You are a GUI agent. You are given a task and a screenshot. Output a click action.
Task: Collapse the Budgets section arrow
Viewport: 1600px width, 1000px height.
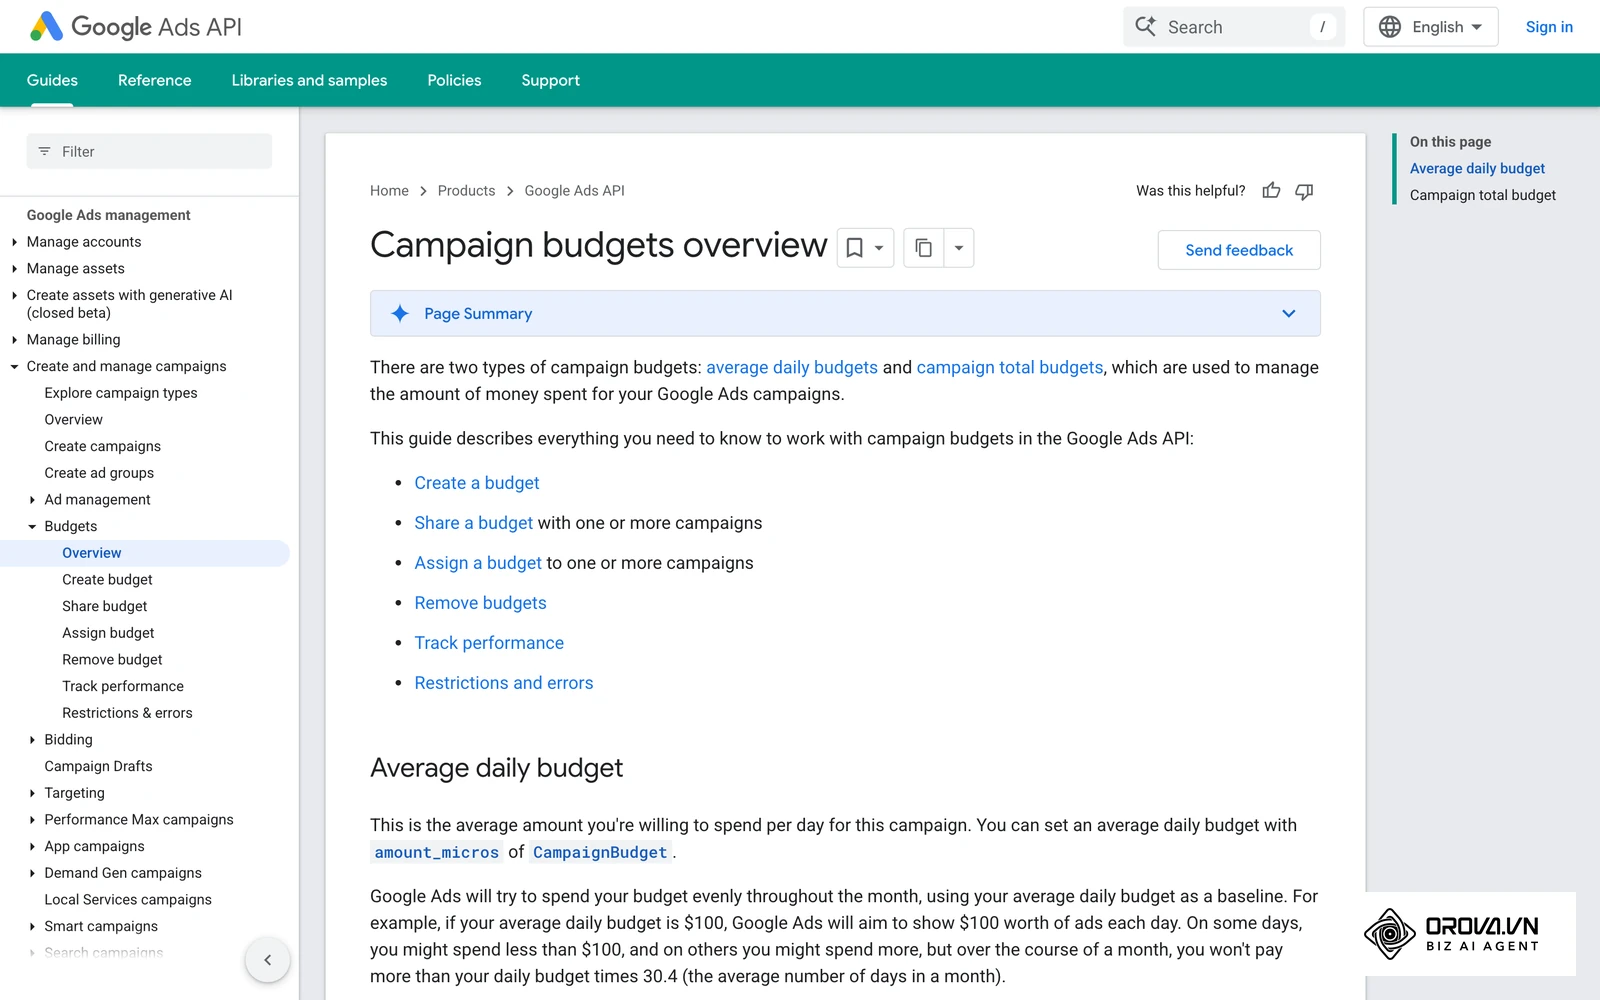pyautogui.click(x=32, y=527)
